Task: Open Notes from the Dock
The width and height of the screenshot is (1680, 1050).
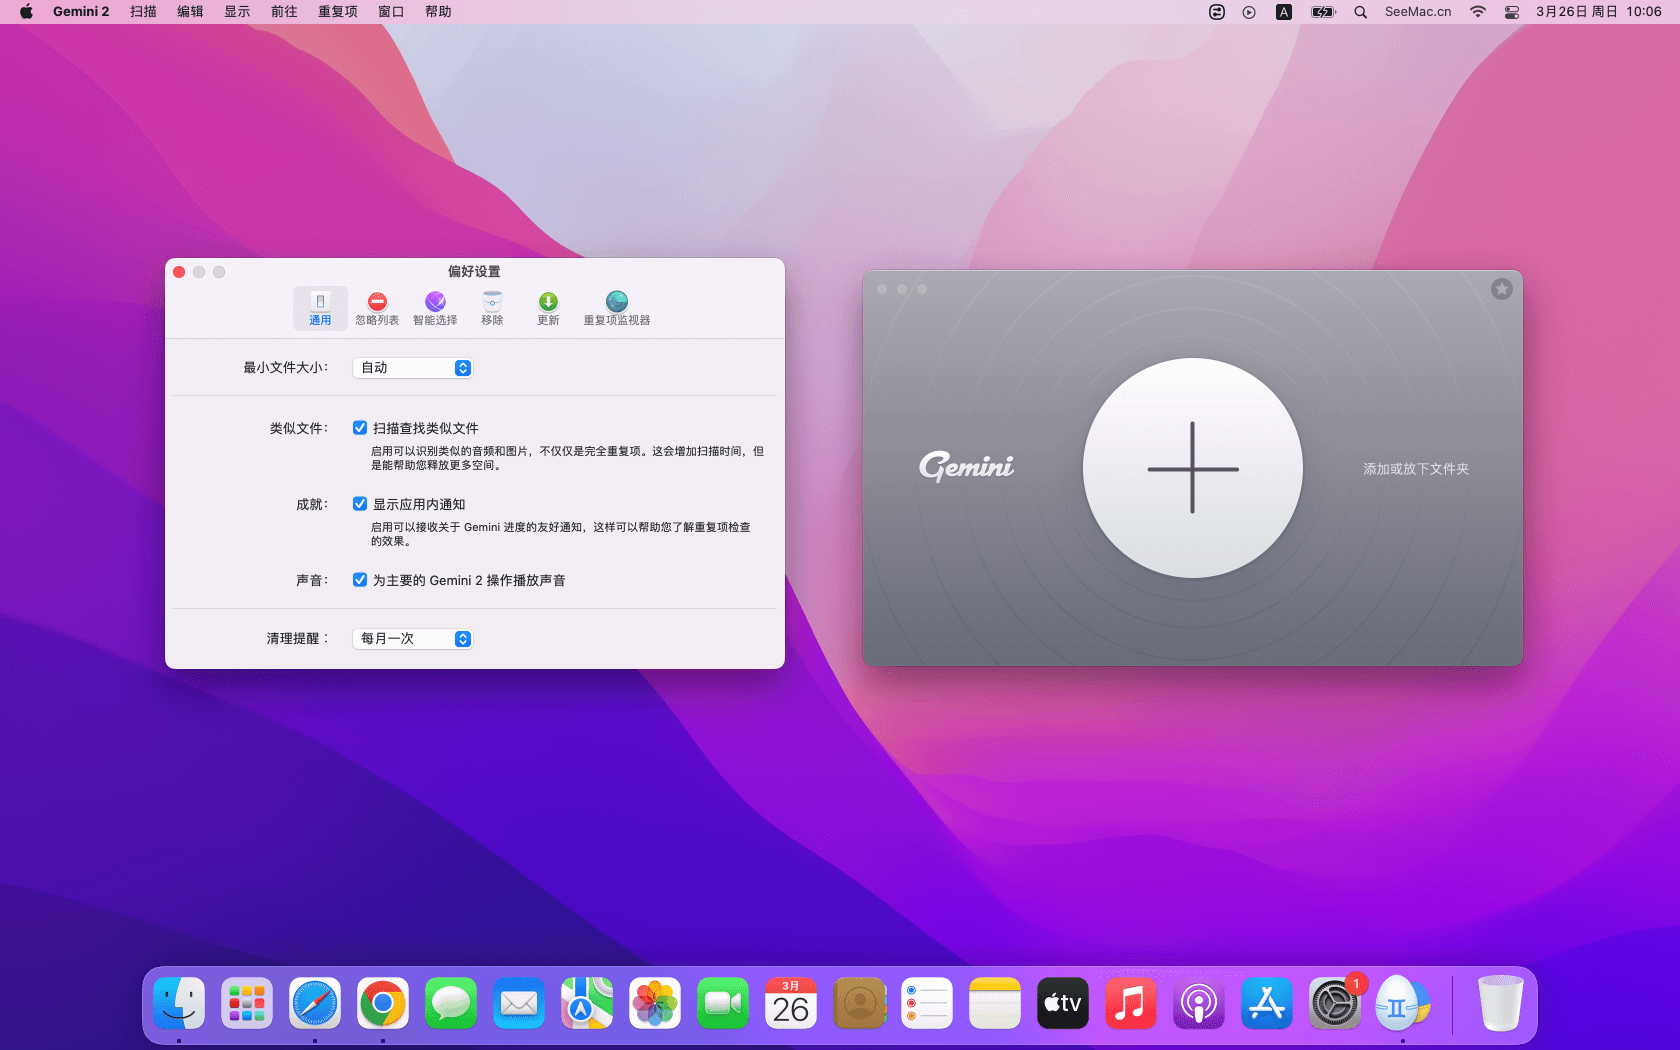Action: point(995,1003)
